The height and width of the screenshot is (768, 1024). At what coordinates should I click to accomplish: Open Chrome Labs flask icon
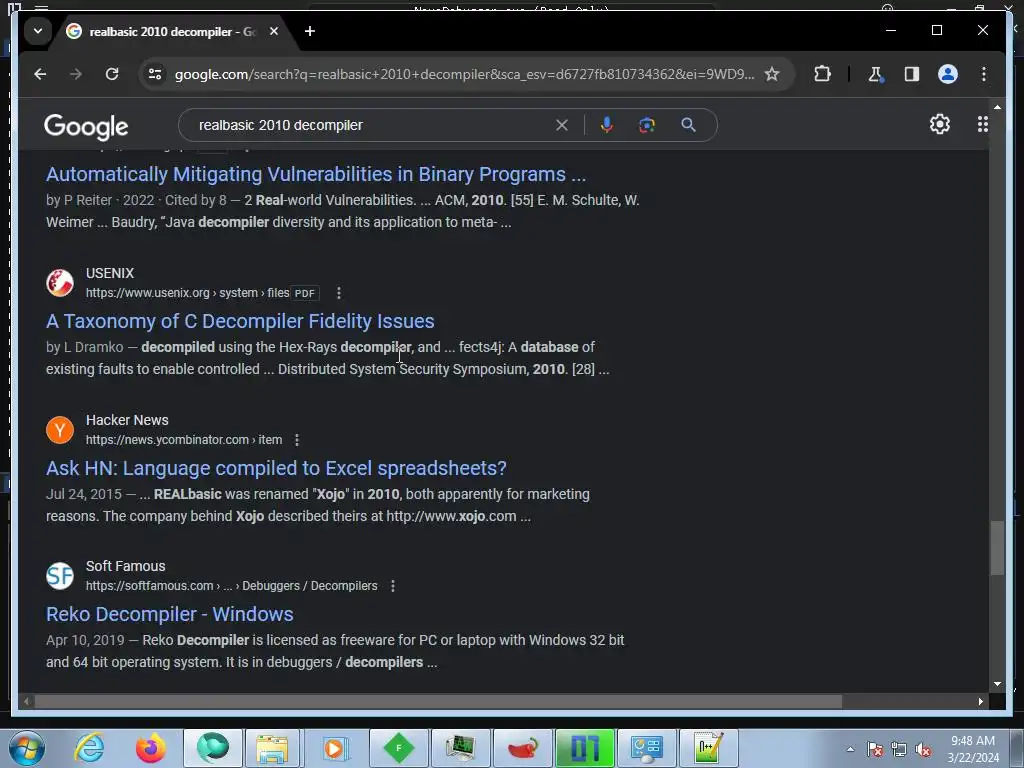(875, 74)
